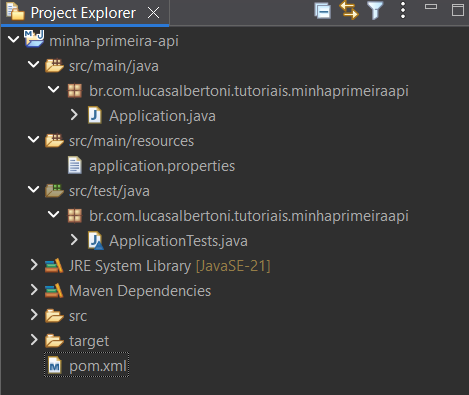Close the Project Explorer tab
Screen dimensions: 469x395
tap(153, 13)
